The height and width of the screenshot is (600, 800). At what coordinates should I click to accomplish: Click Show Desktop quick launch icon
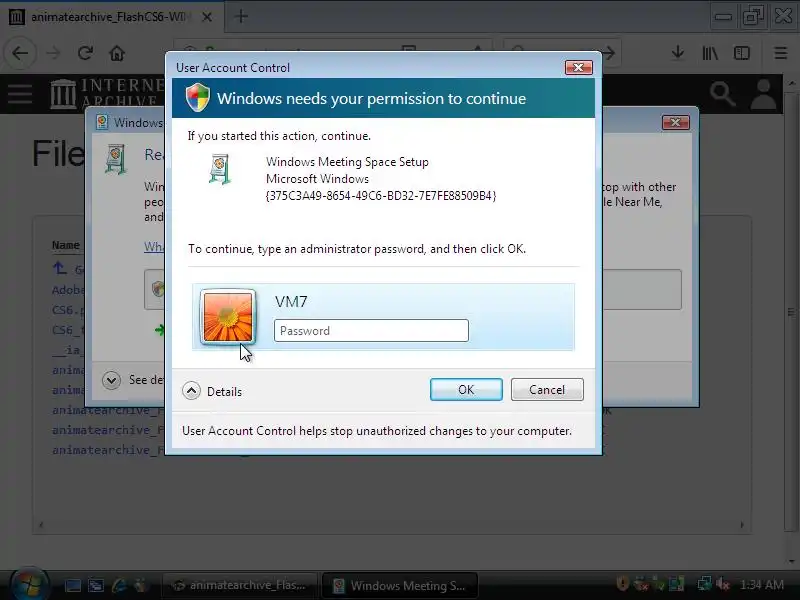pyautogui.click(x=72, y=585)
